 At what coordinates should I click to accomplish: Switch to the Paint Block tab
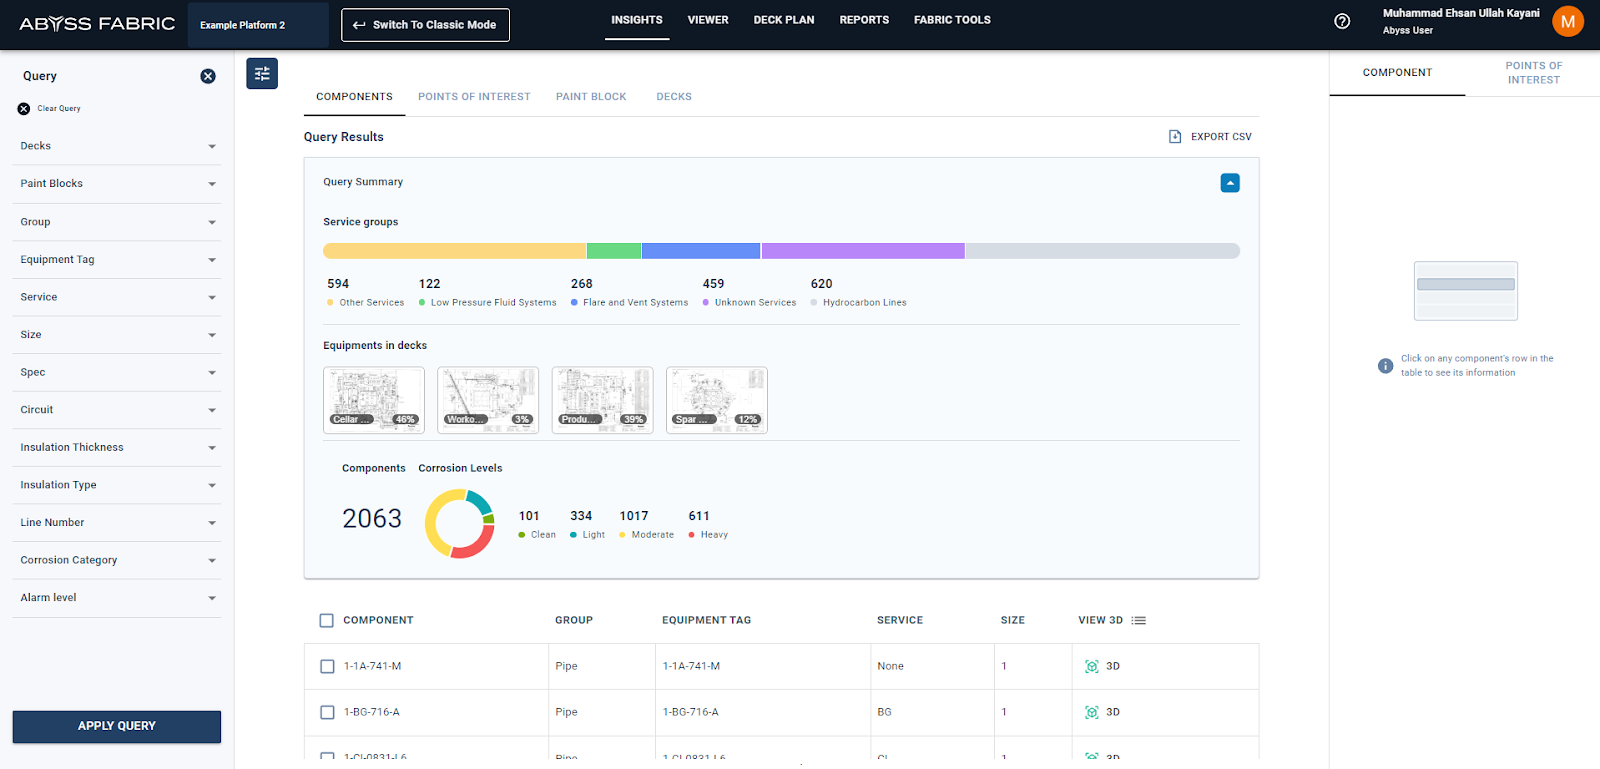click(x=591, y=97)
